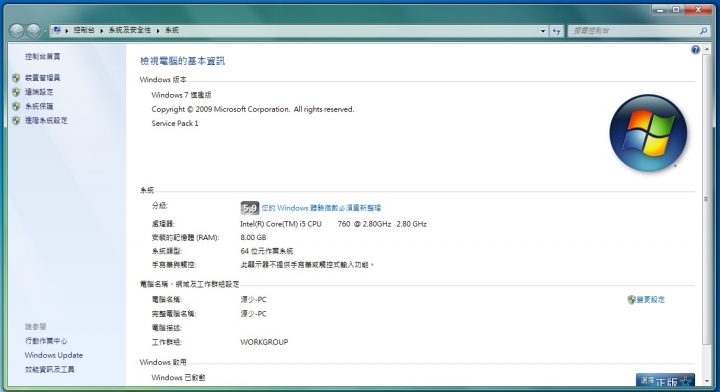Maximize the System window
720x392 pixels.
[x=676, y=9]
